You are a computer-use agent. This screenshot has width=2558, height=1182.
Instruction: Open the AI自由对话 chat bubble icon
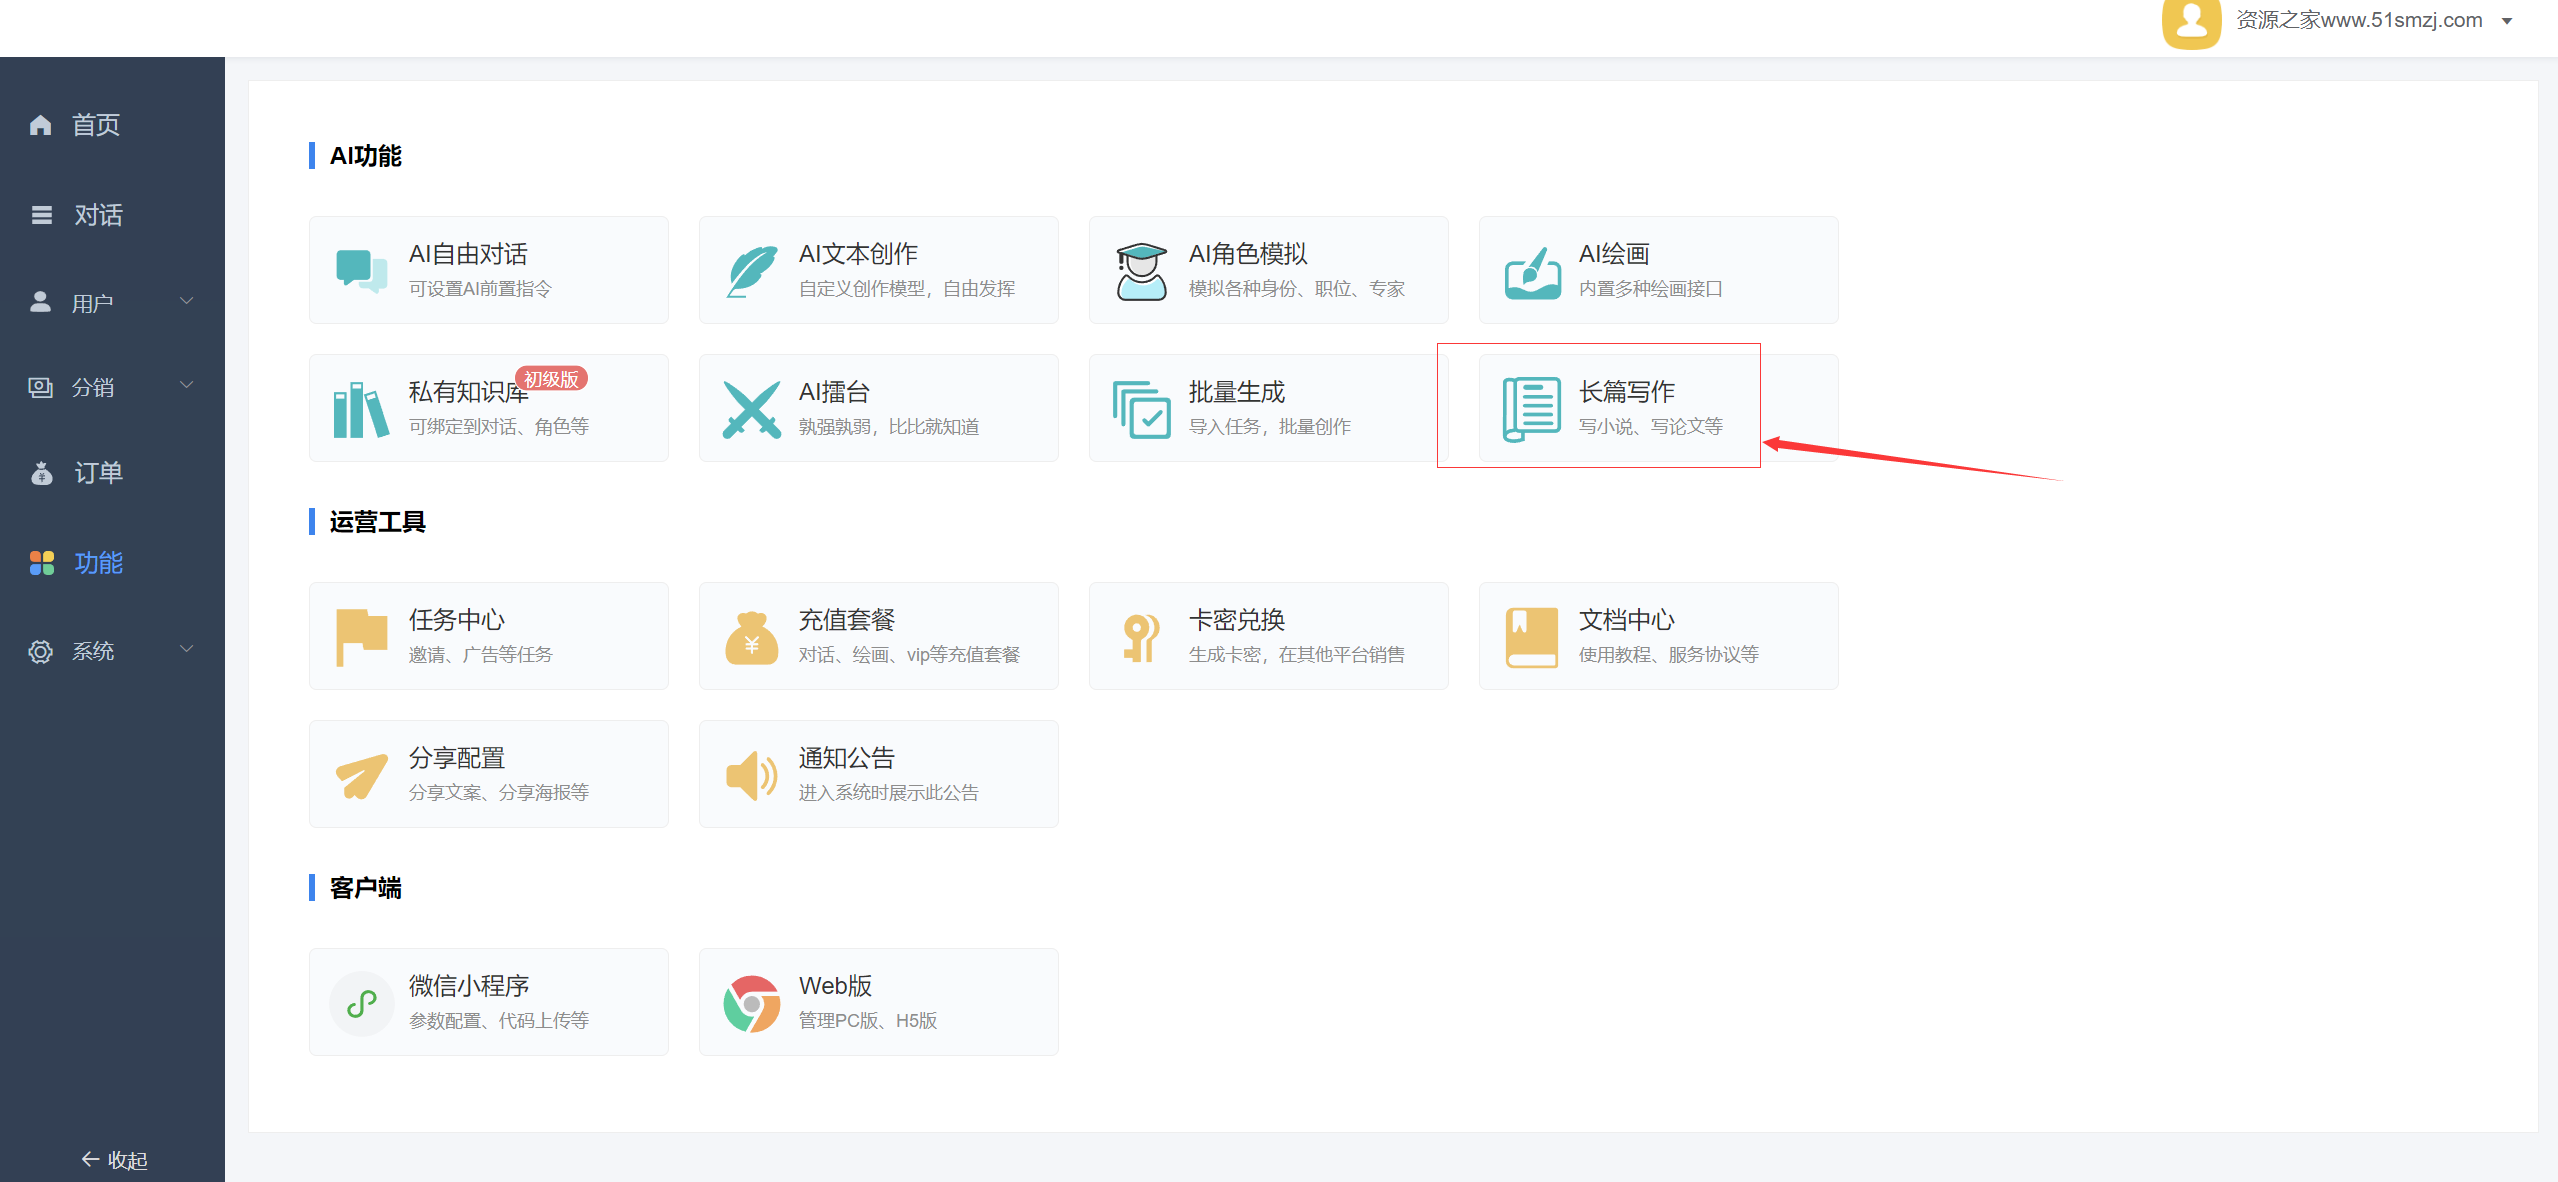(x=361, y=271)
